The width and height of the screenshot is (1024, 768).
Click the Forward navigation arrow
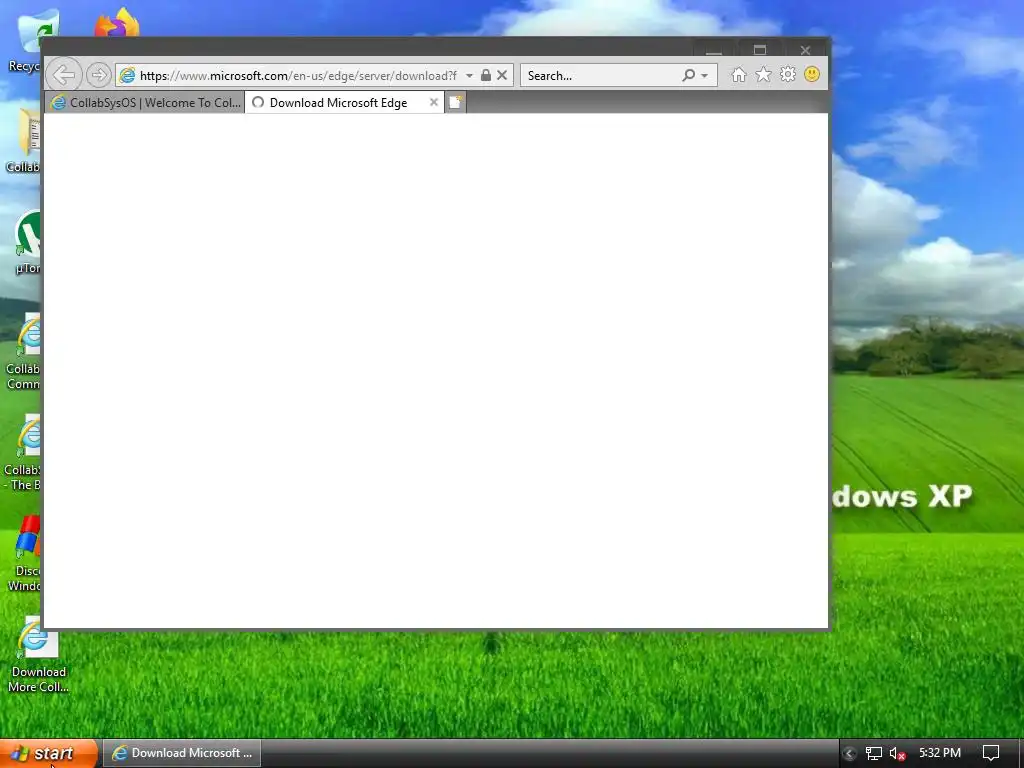(x=98, y=75)
